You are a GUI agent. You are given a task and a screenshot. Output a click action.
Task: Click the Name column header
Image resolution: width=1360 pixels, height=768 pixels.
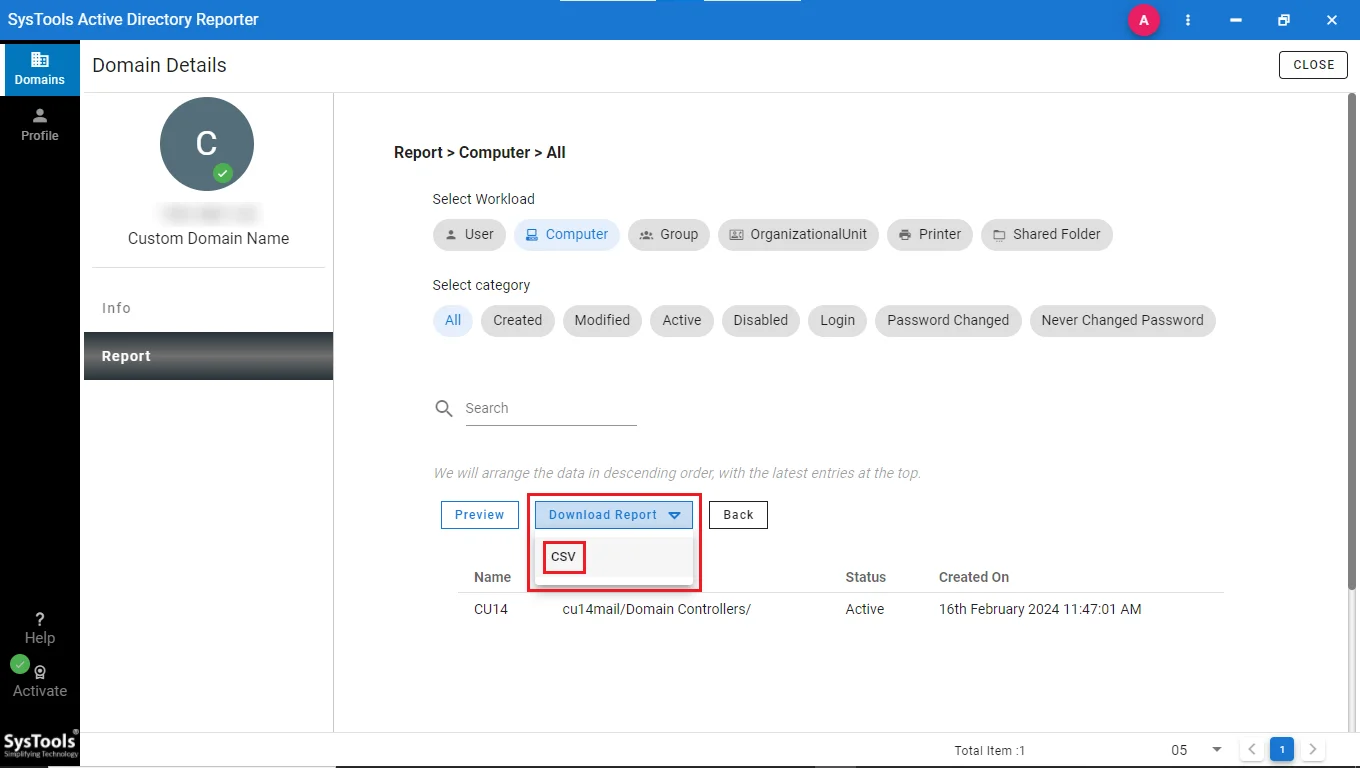coord(492,577)
